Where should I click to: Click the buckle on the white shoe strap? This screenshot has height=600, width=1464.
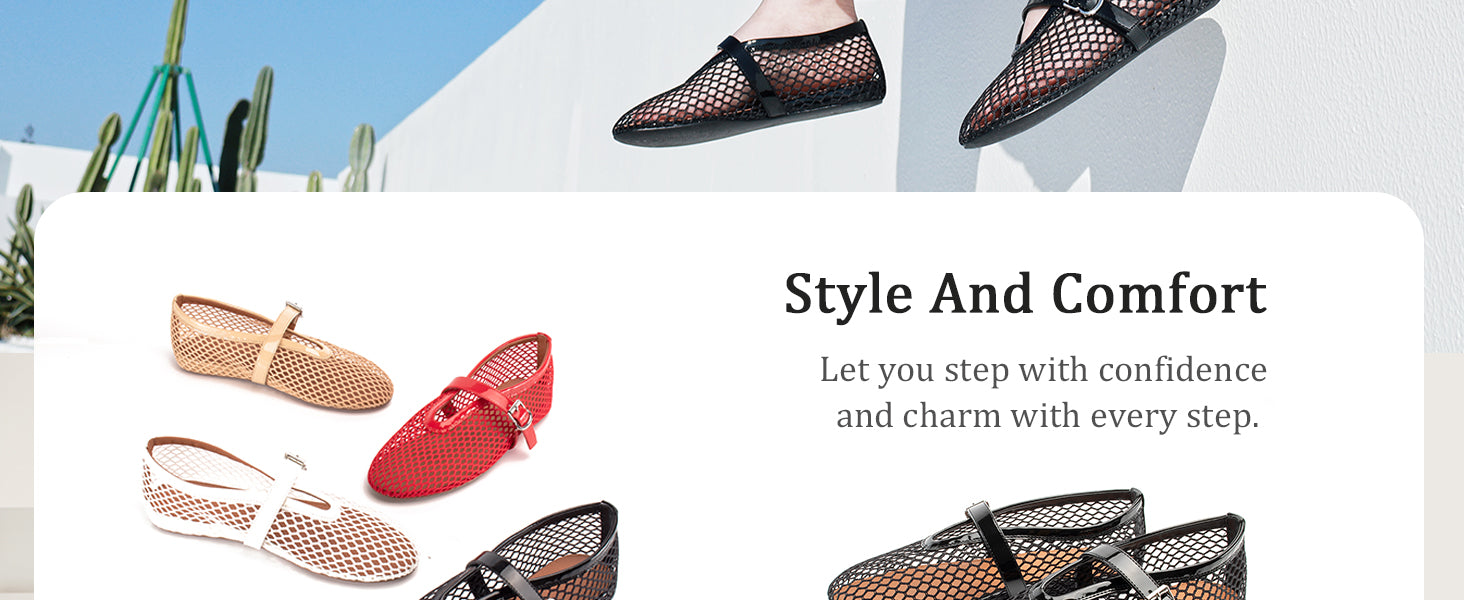point(296,461)
